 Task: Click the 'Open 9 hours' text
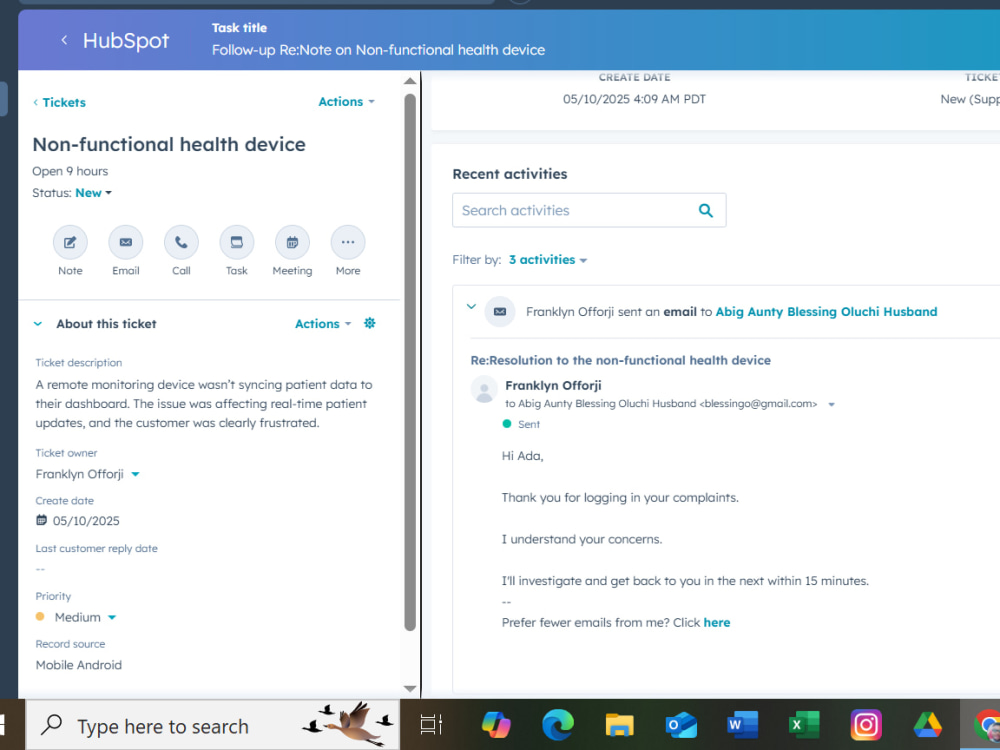70,172
